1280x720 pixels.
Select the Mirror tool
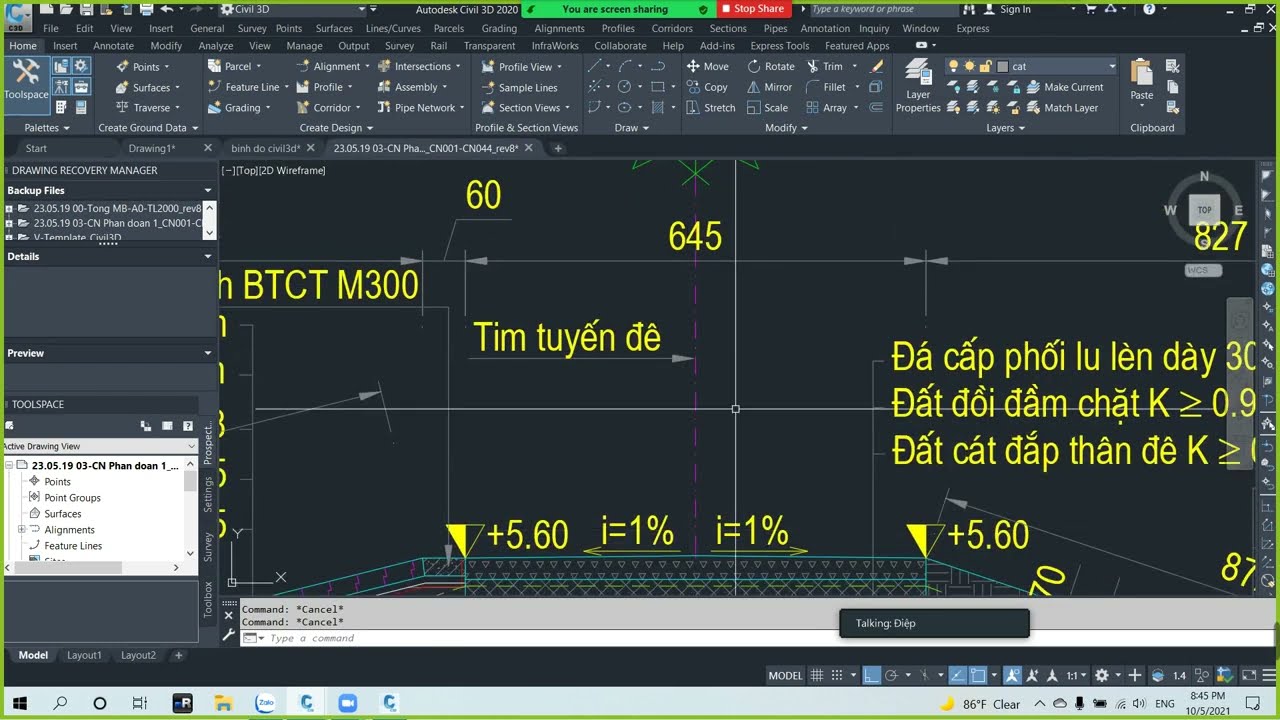coord(769,87)
